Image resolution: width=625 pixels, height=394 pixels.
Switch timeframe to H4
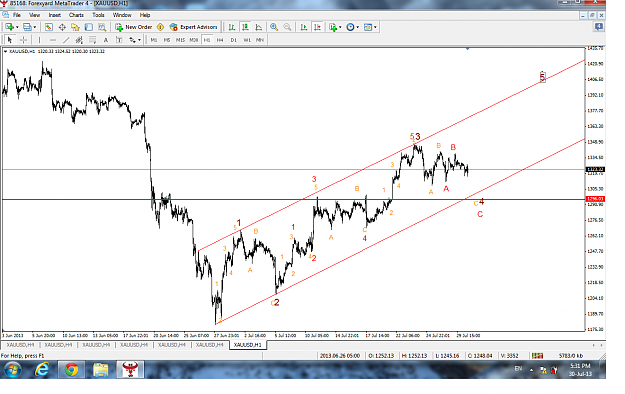(x=220, y=40)
